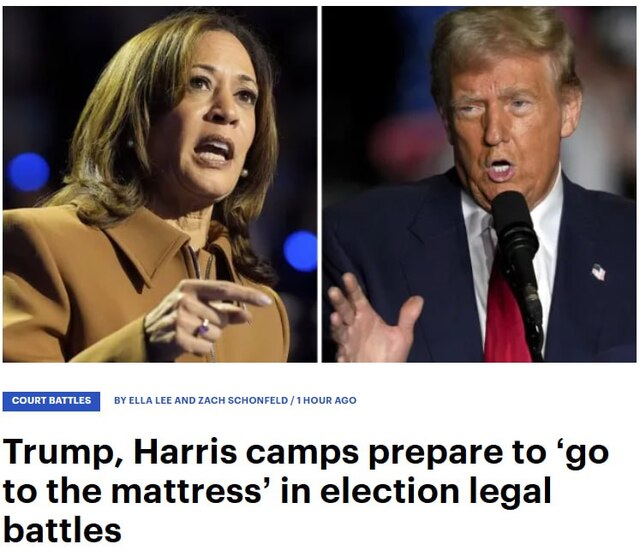Screen dimensions: 640x556
Task: Click the Court Battles category tag
Action: click(51, 400)
